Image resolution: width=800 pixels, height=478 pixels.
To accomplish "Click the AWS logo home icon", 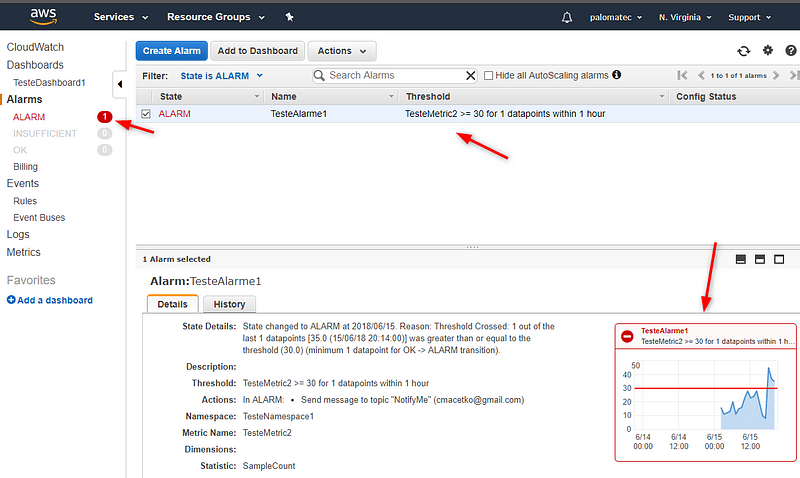I will tap(43, 16).
